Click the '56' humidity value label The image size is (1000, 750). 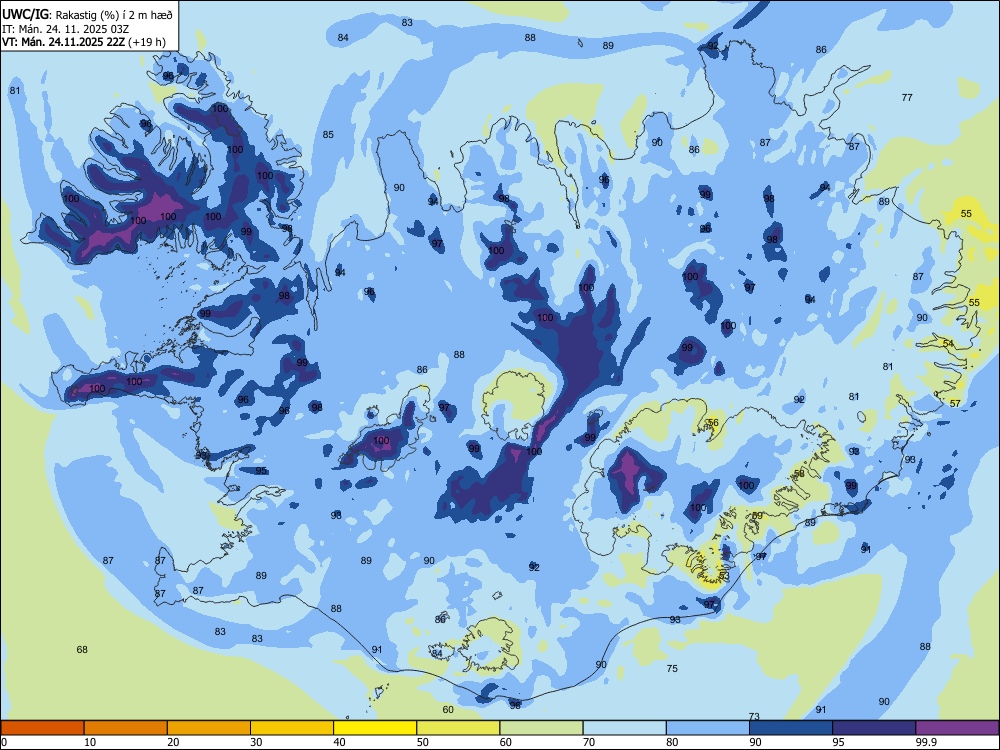point(713,422)
